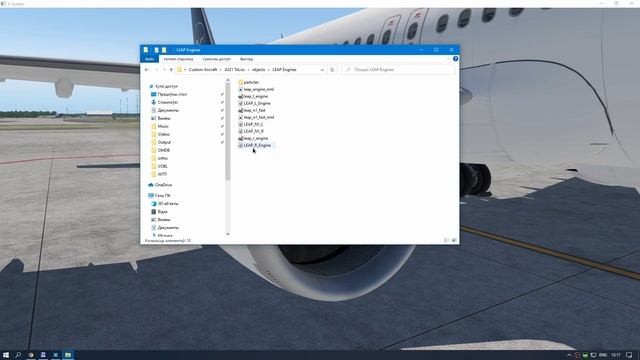Open the Videos folder in navigation pane
640x360 pixels.
point(160,134)
